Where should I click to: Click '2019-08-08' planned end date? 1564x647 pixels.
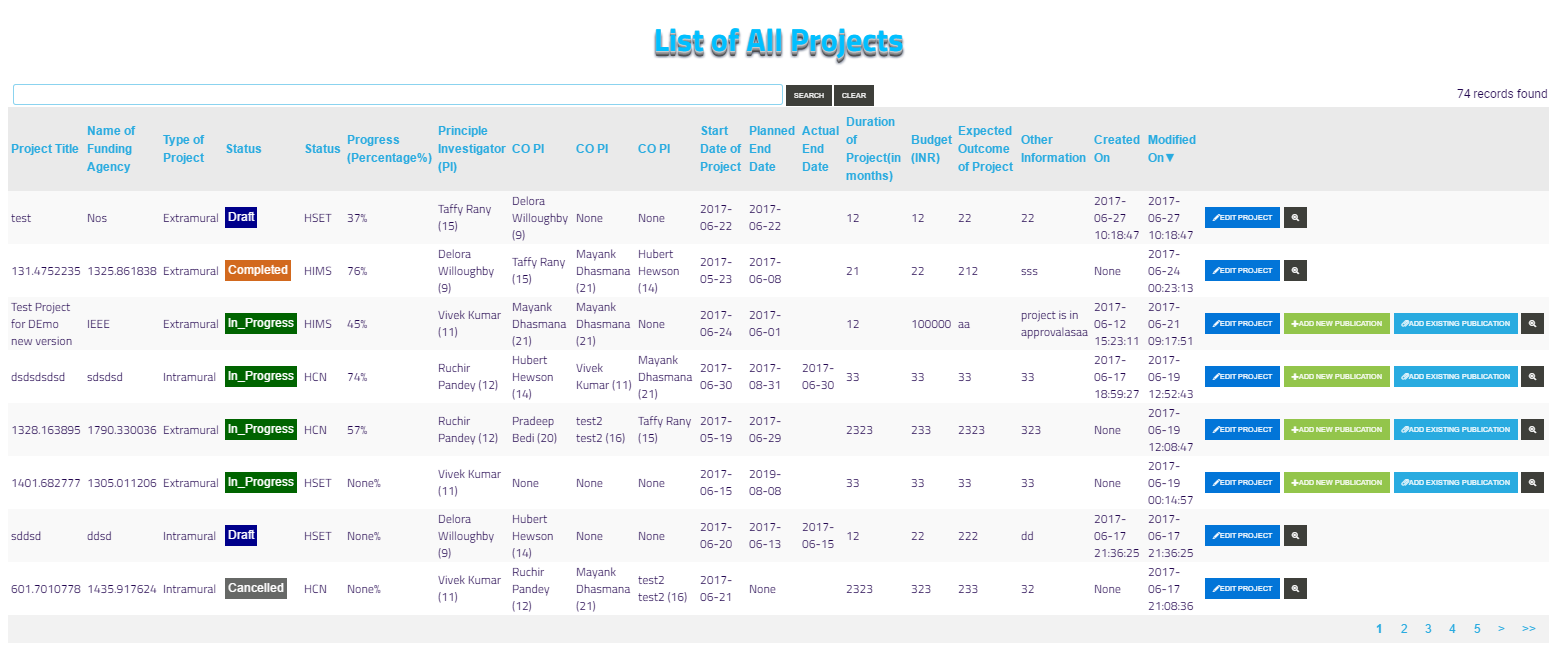pos(767,483)
